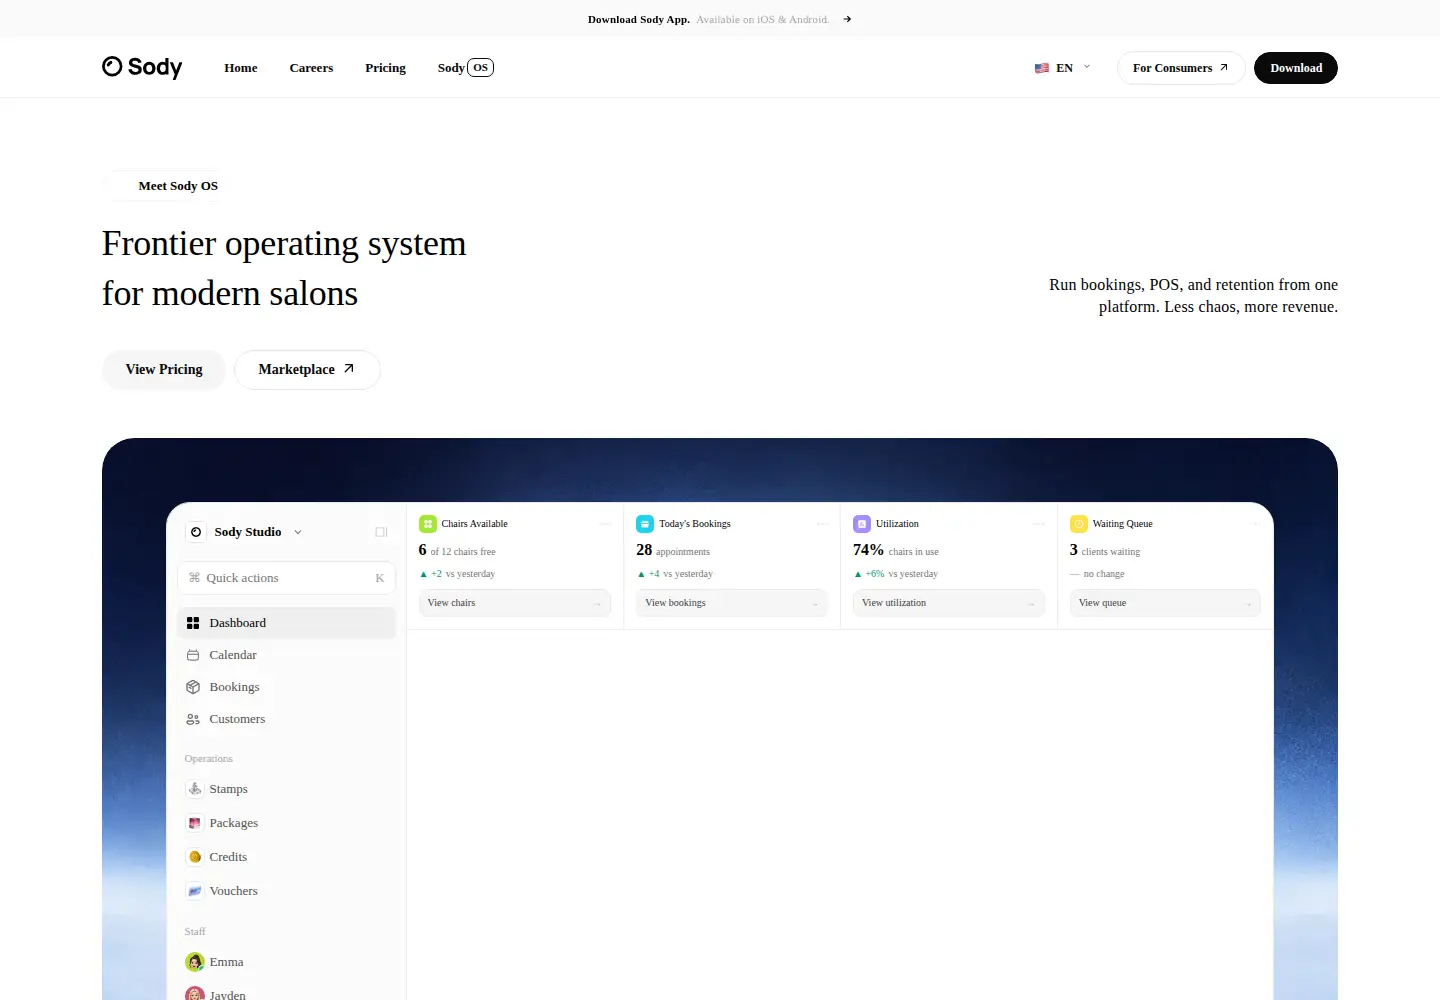The image size is (1440, 1000).
Task: Expand the Sody Studio workspace switcher
Action: pos(298,532)
